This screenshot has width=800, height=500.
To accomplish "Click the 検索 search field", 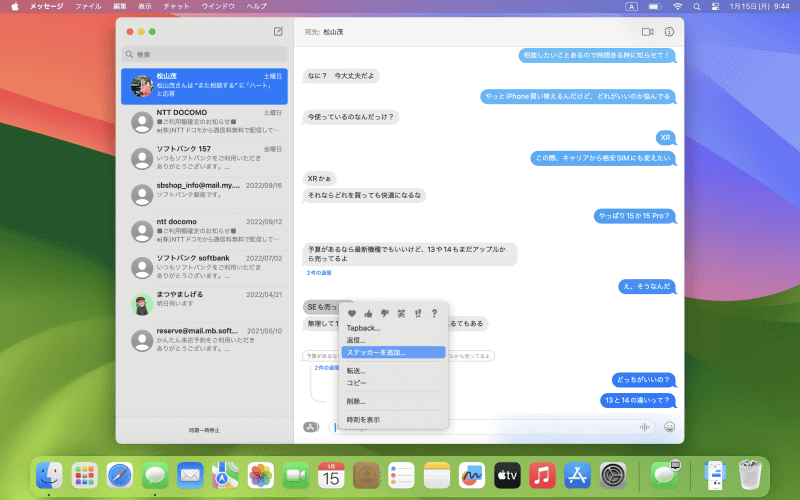I will pyautogui.click(x=205, y=54).
